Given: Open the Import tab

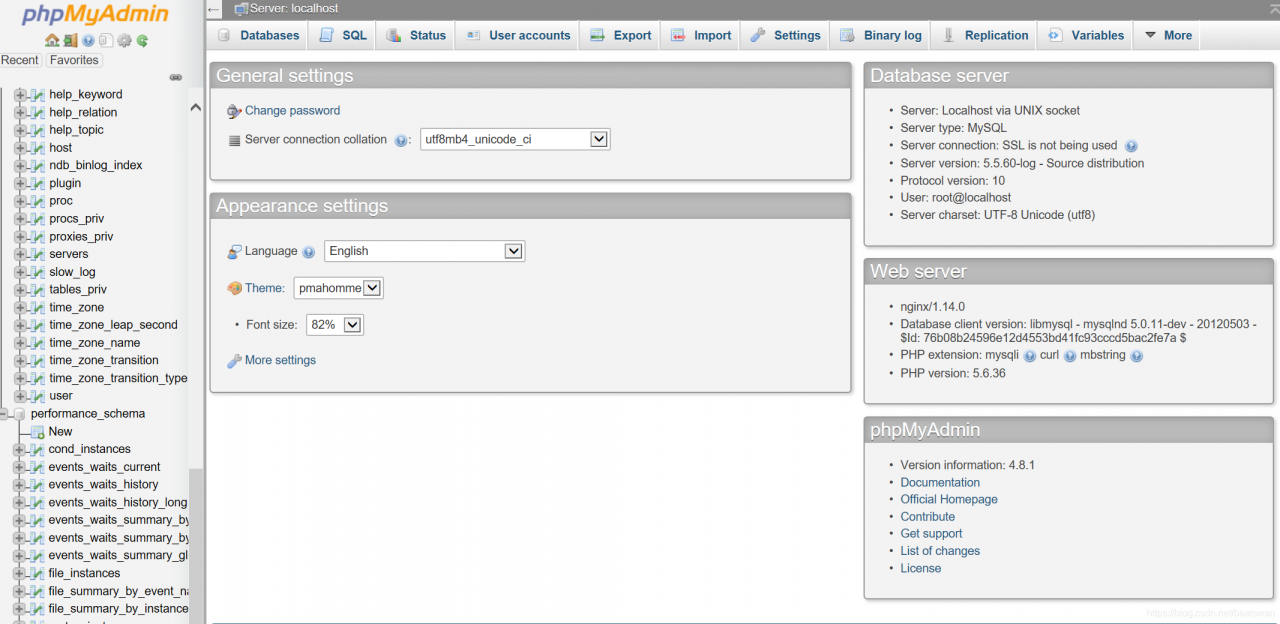Looking at the screenshot, I should [x=701, y=35].
